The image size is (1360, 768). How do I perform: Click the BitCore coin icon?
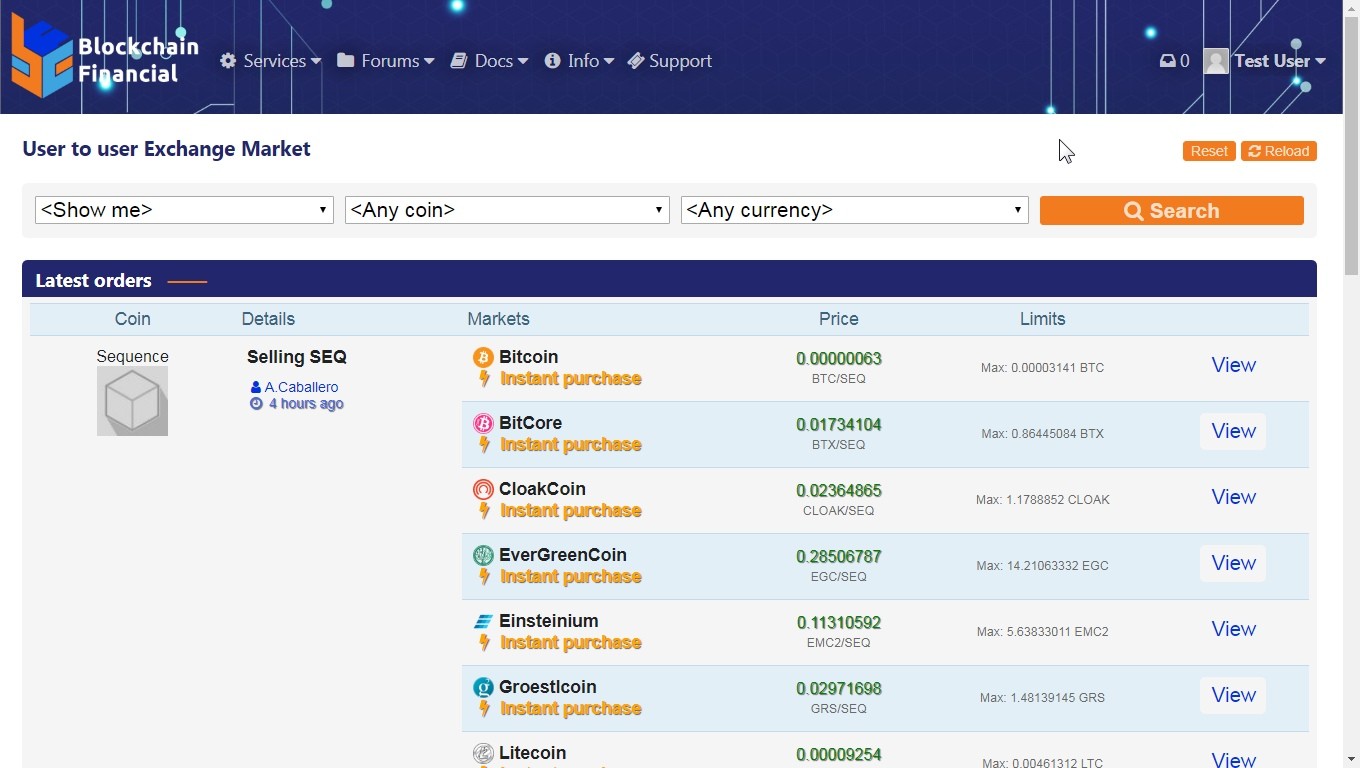coord(483,424)
